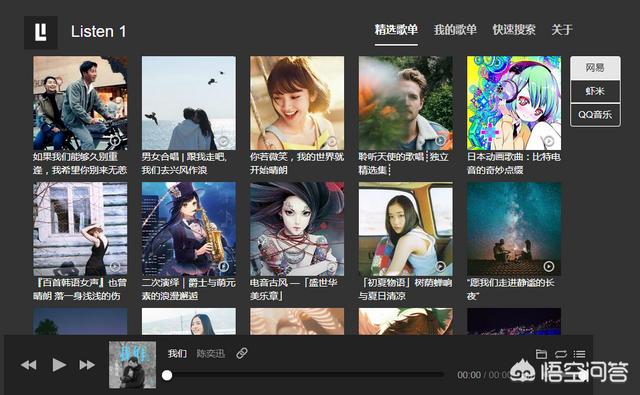Viewport: 640px width, 395px height.
Task: Click the playback progress slider handle
Action: pos(167,375)
